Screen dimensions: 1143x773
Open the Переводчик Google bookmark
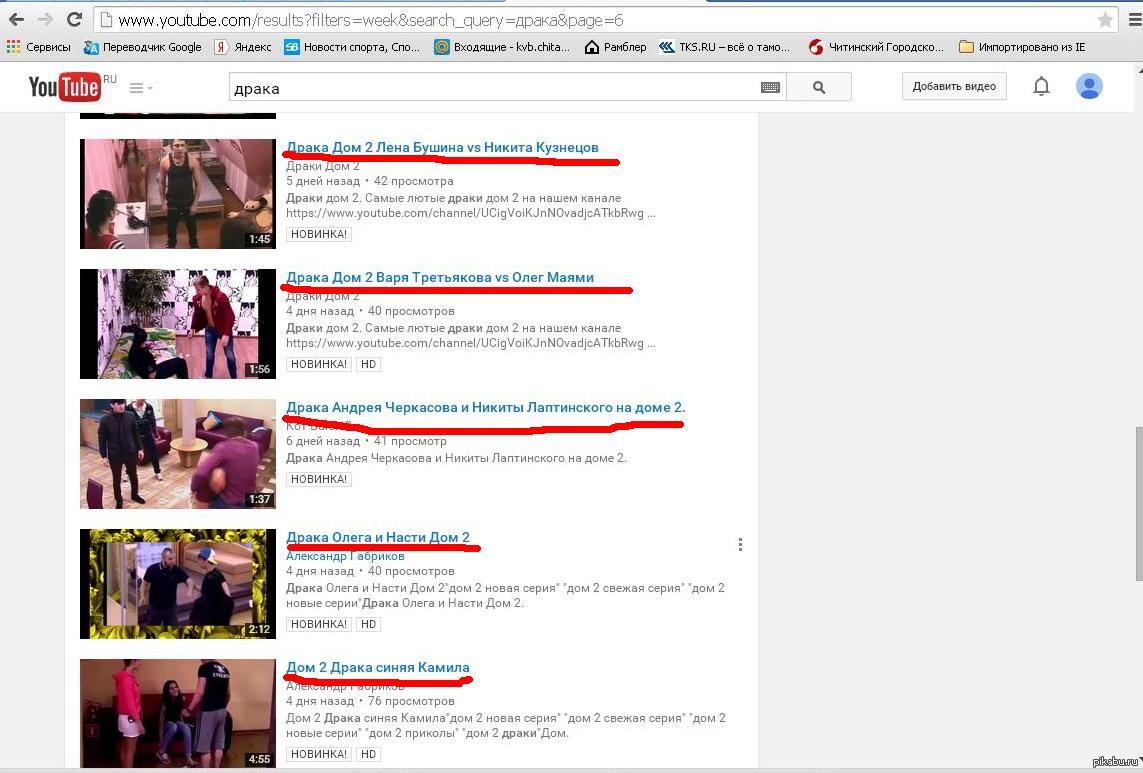[142, 47]
